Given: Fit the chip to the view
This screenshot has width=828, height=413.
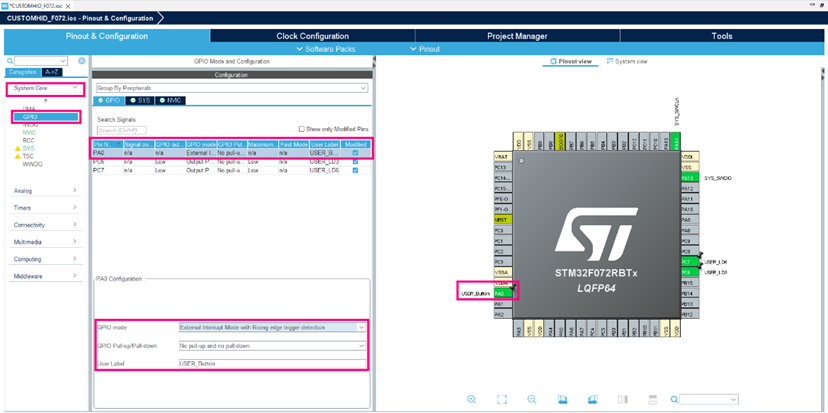Looking at the screenshot, I should coord(502,399).
